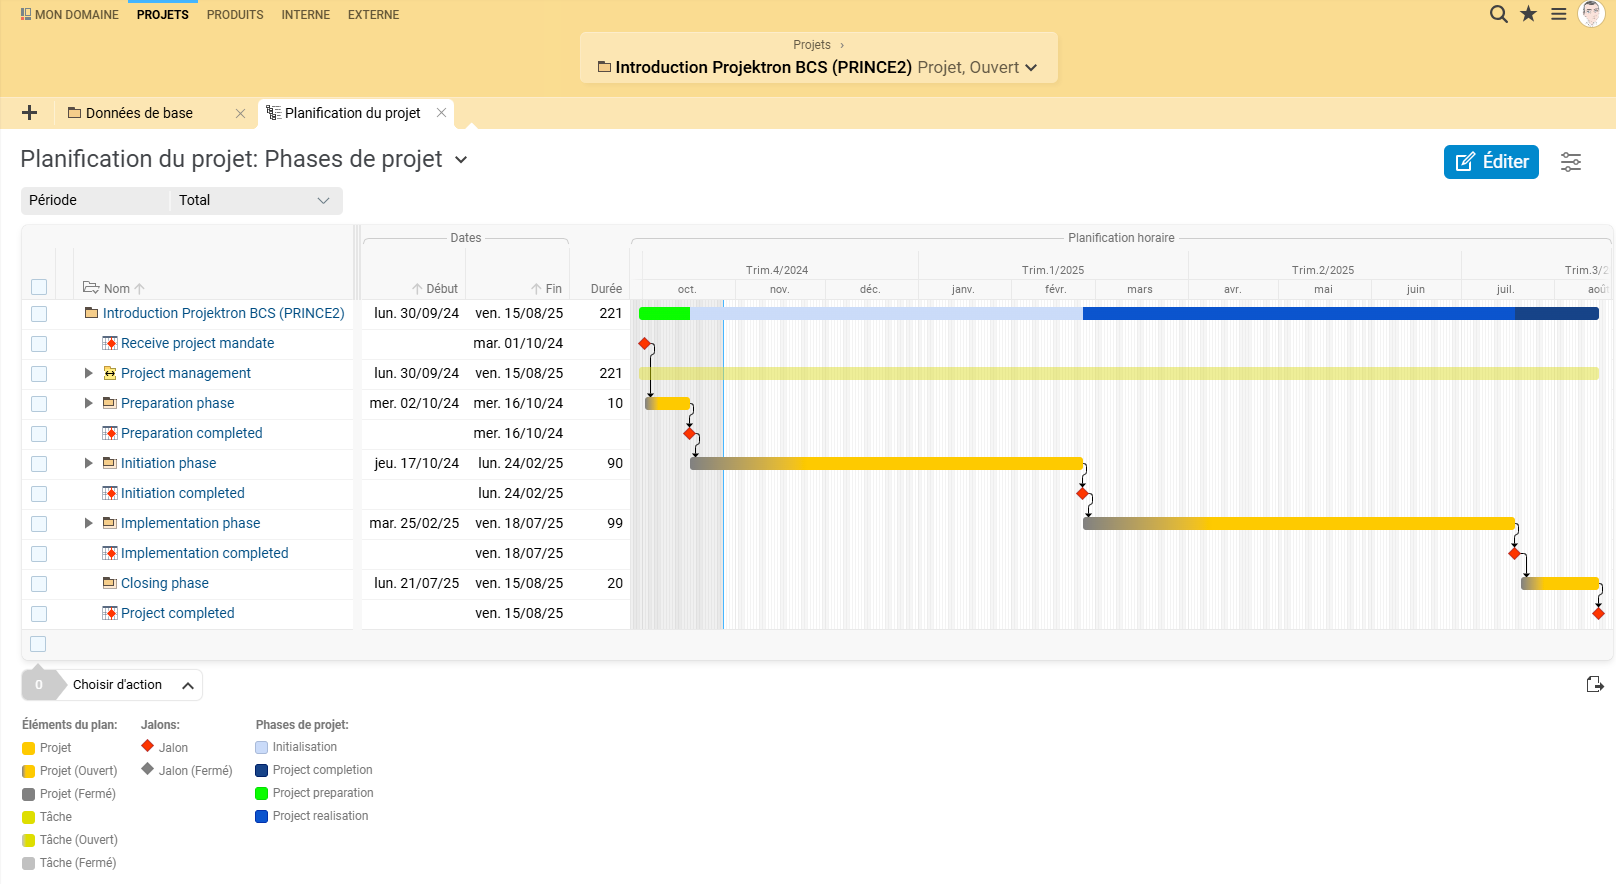Open the Période Total dropdown
The image size is (1616, 884).
(x=256, y=200)
